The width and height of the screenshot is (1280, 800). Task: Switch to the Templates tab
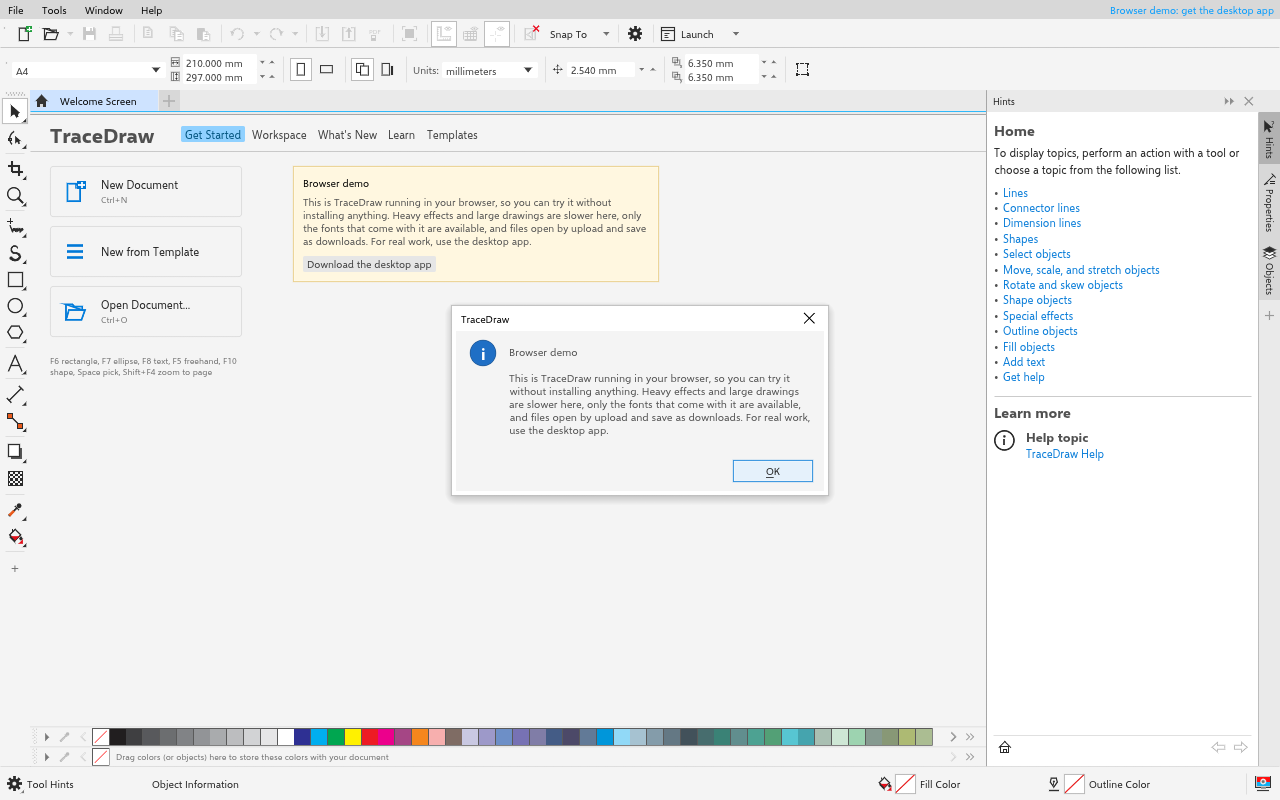(x=452, y=135)
